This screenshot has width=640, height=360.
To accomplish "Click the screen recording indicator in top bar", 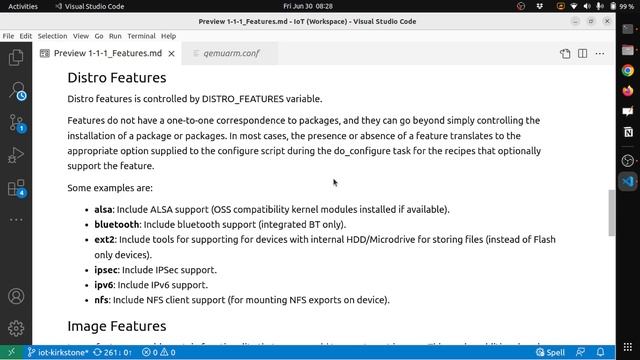I will 561,6.
